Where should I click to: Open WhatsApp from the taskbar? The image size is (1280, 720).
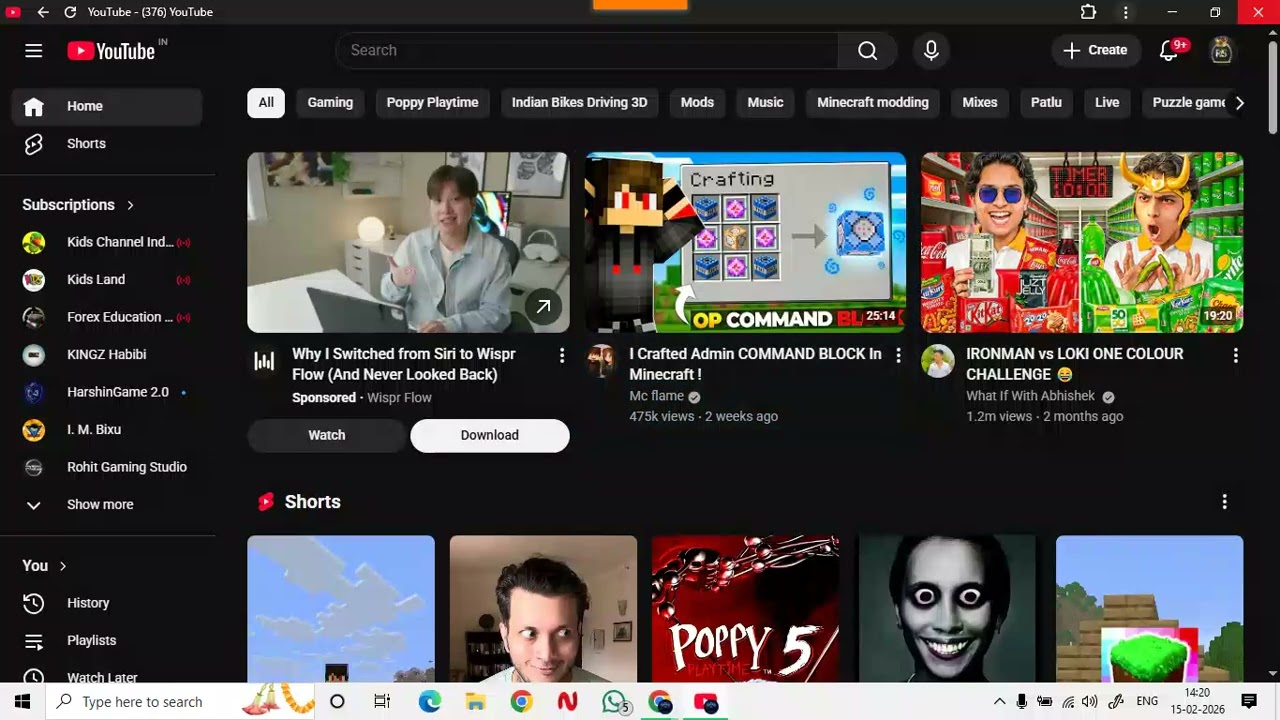[614, 702]
